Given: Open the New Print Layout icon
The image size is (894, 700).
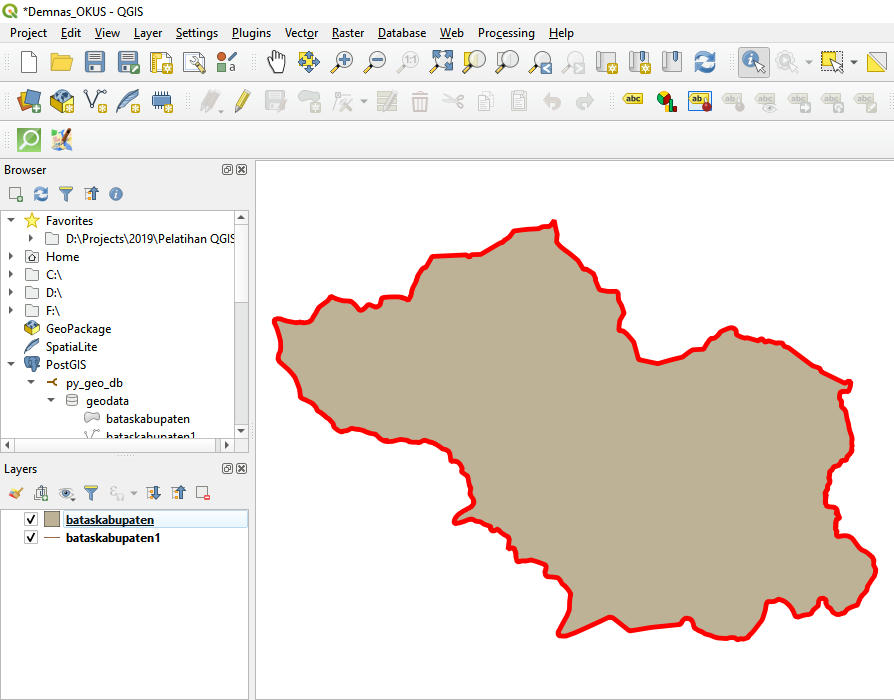Looking at the screenshot, I should pos(161,62).
